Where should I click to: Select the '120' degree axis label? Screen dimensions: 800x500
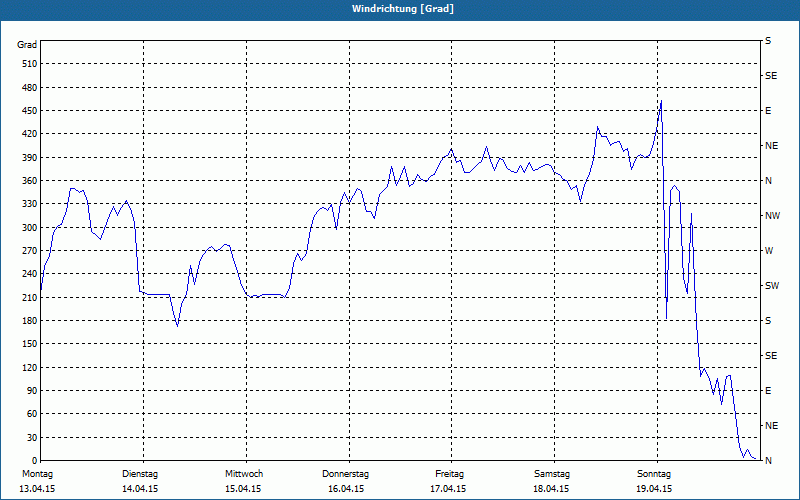[x=30, y=367]
